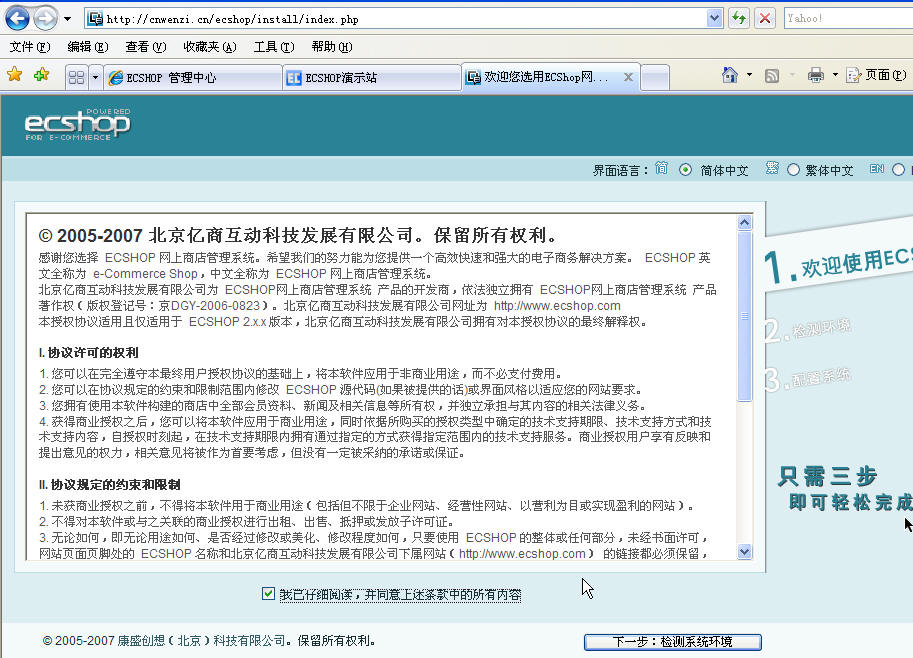The image size is (913, 658).
Task: Go back with the browser Back arrow
Action: coord(17,18)
